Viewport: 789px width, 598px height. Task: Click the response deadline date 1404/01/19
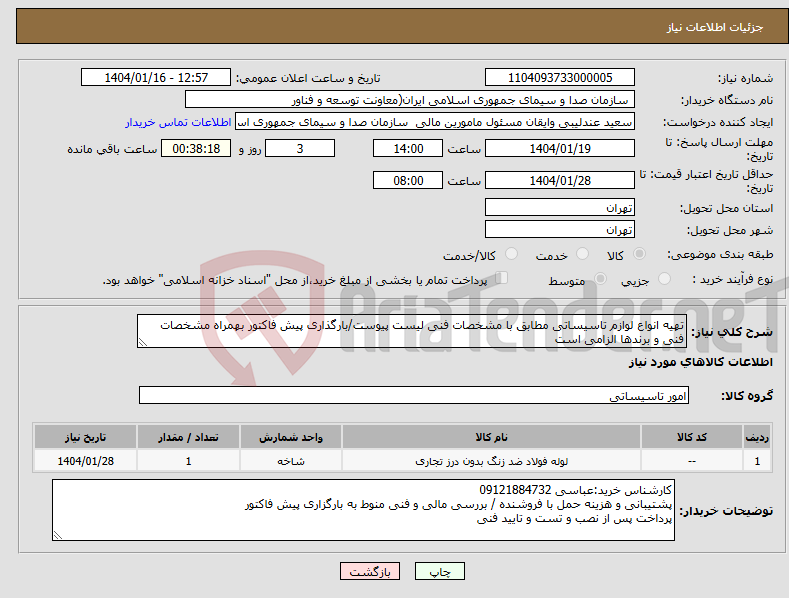pyautogui.click(x=560, y=148)
